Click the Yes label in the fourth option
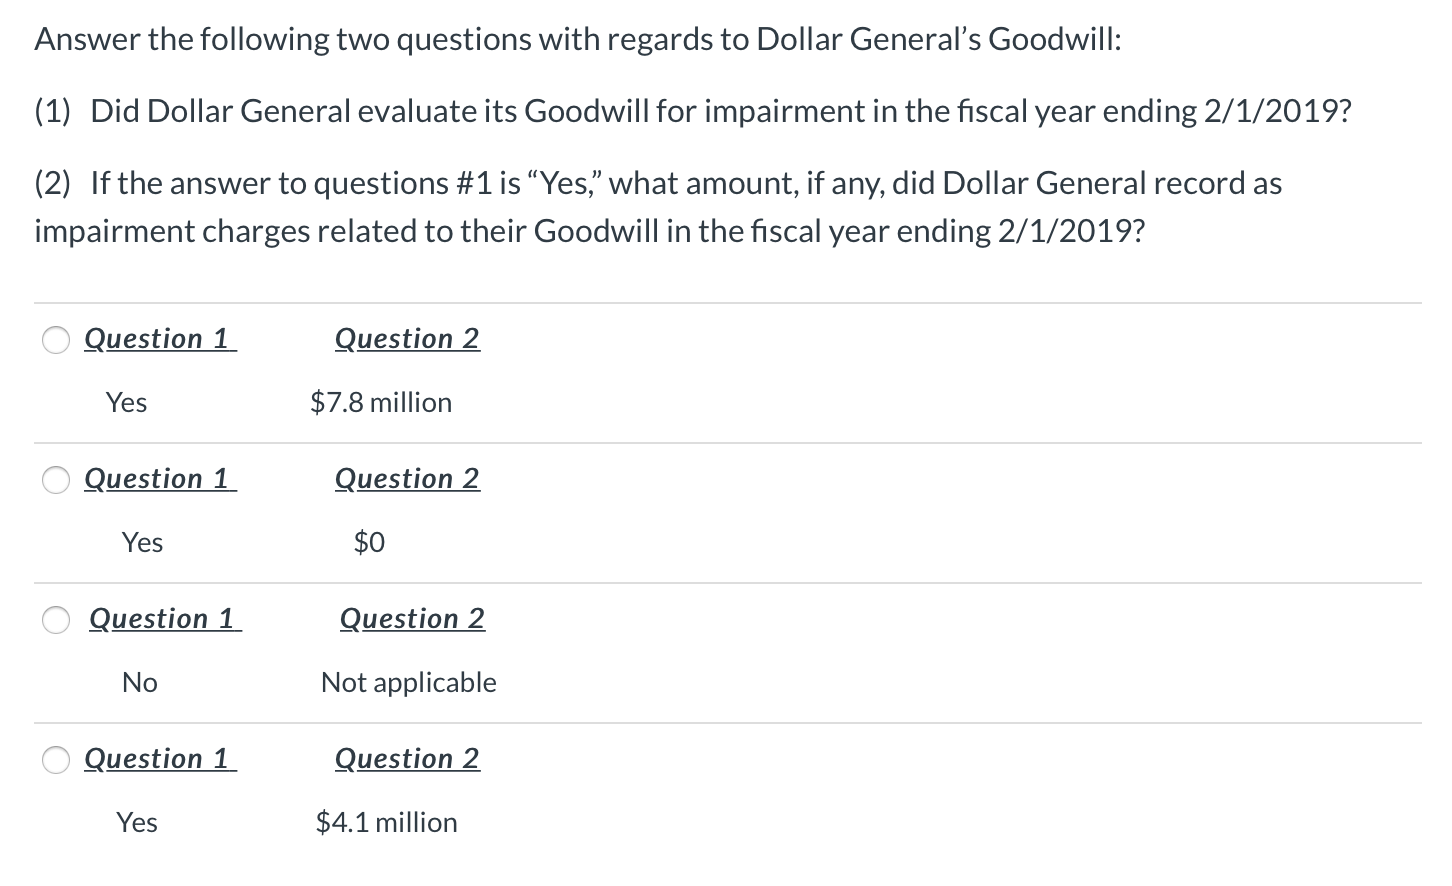Image resolution: width=1452 pixels, height=886 pixels. [x=137, y=822]
